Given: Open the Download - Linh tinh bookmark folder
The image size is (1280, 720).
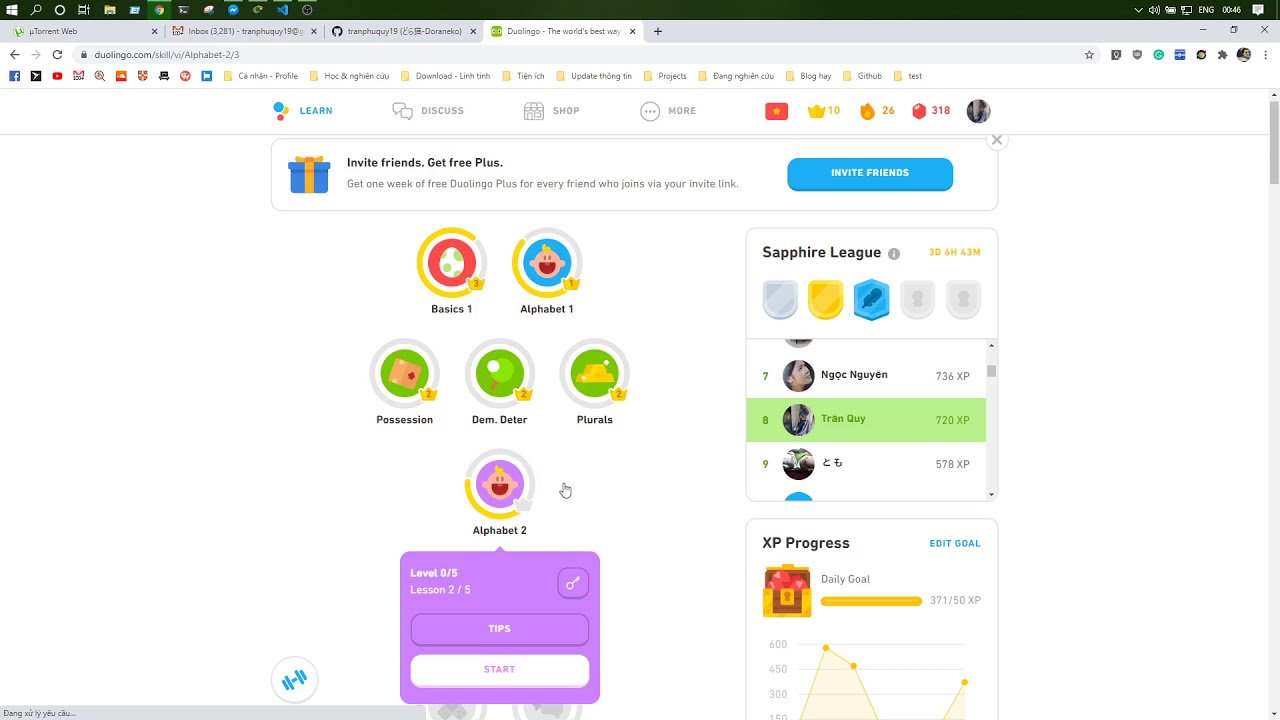Looking at the screenshot, I should click(445, 76).
